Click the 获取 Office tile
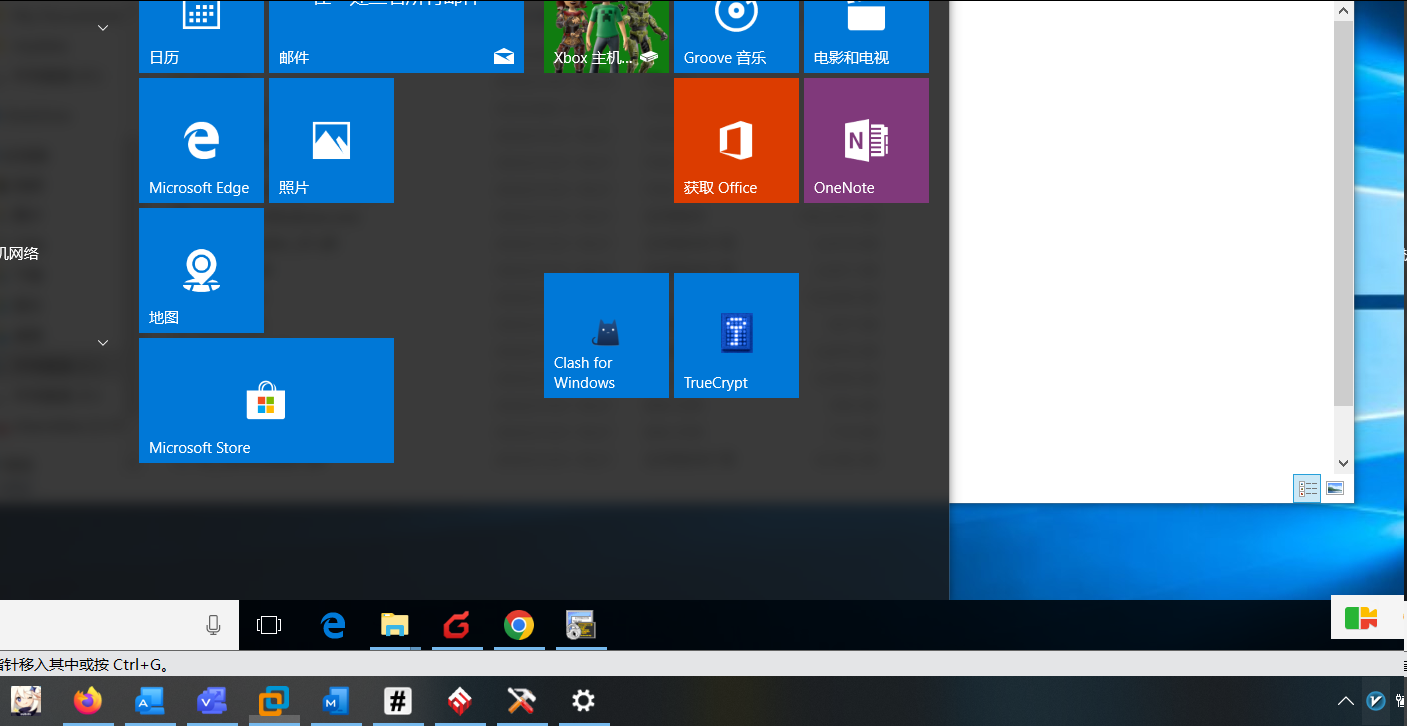Screen dimensions: 1407x726 click(736, 140)
